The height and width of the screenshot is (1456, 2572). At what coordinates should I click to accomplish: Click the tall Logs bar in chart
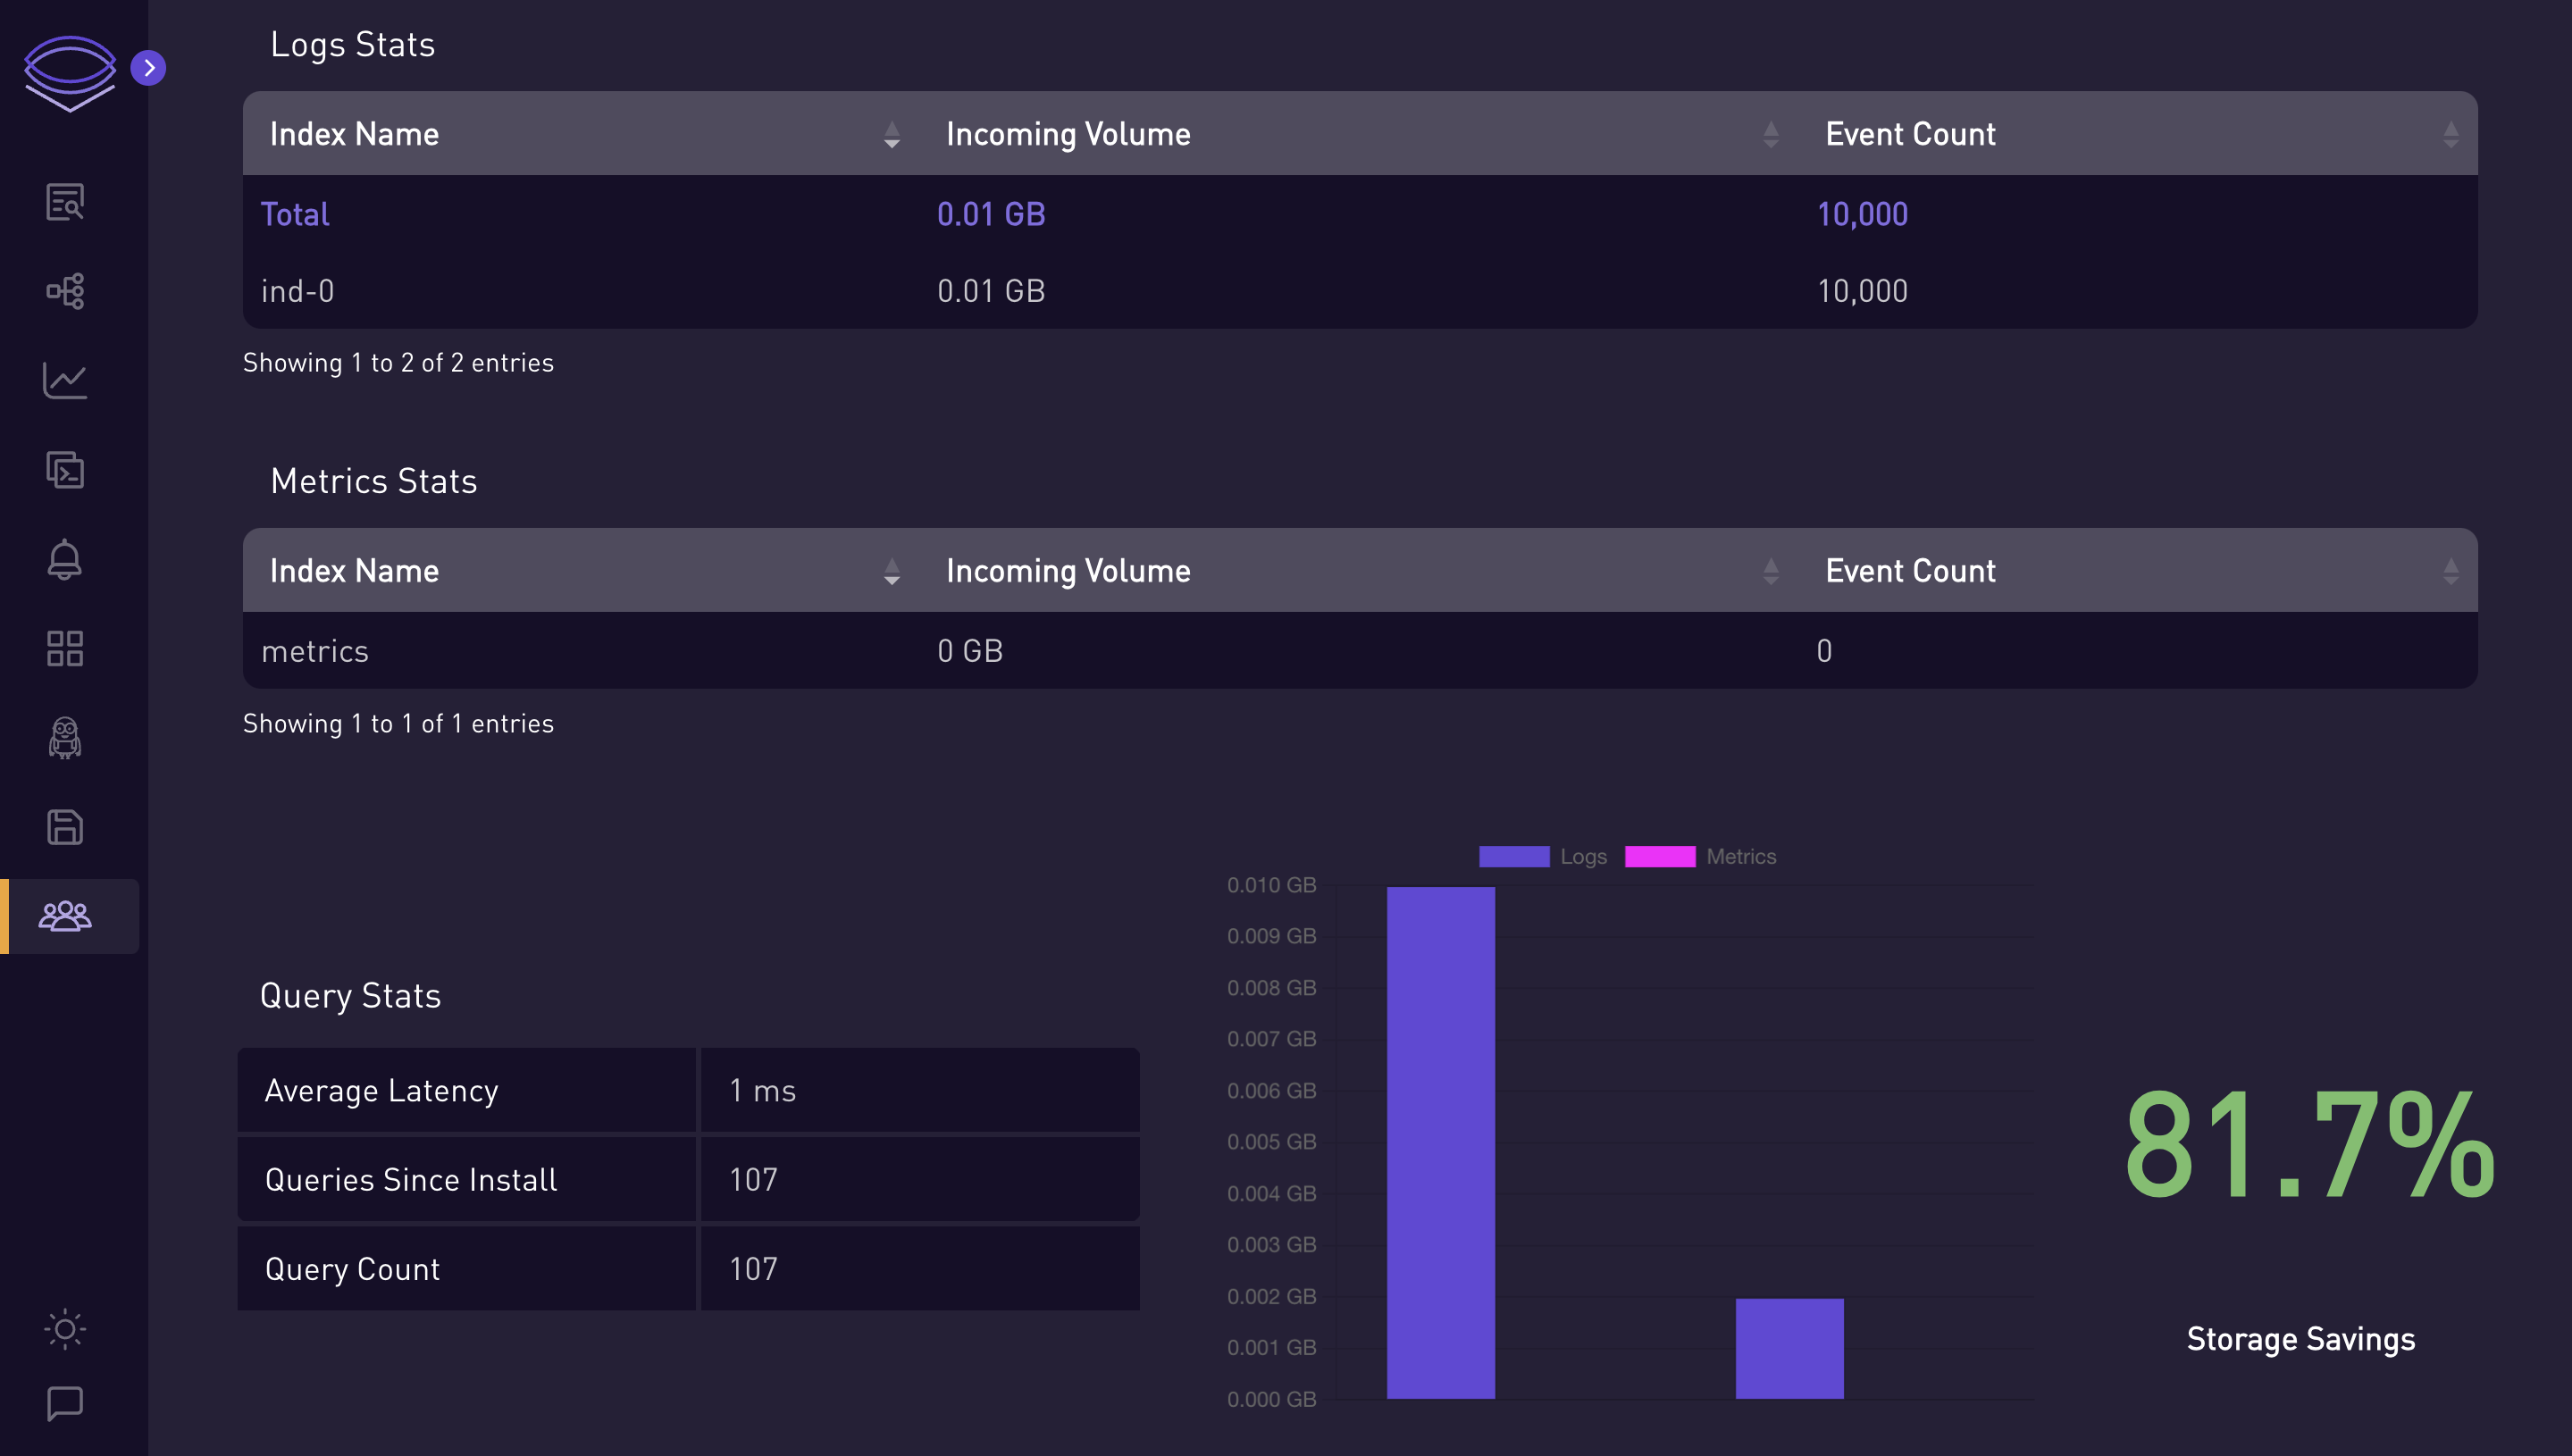click(1441, 1142)
